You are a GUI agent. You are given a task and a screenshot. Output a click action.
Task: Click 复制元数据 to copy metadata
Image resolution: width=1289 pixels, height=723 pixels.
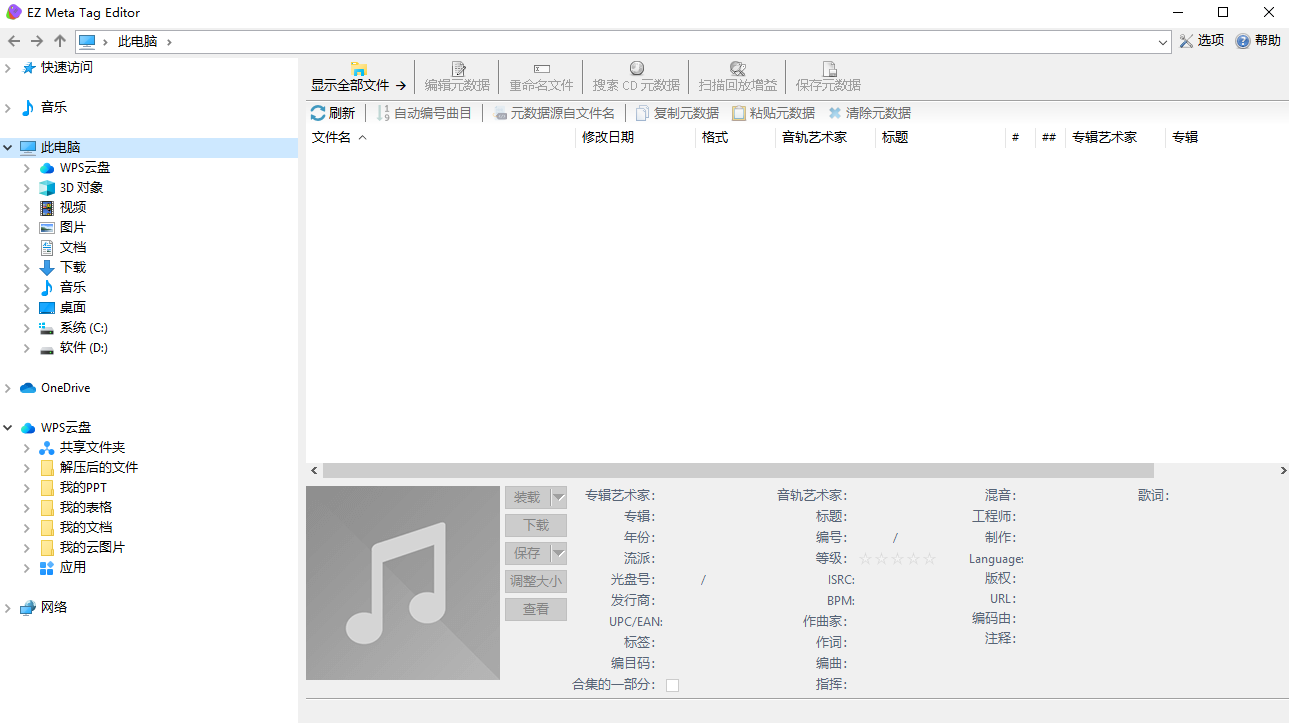[x=677, y=112]
